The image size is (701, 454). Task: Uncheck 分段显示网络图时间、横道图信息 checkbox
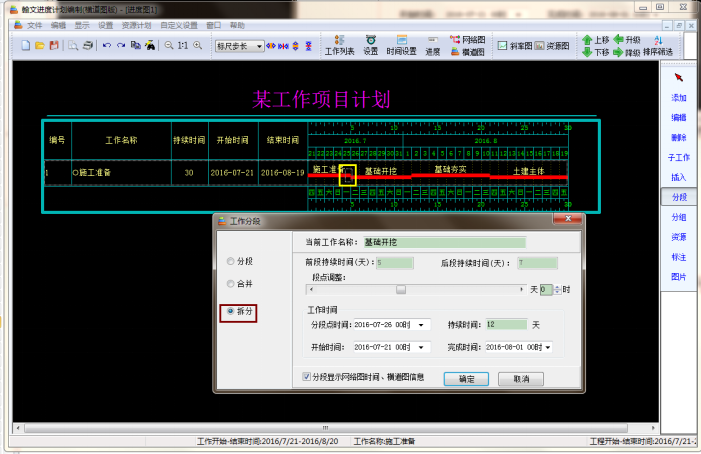tap(307, 377)
